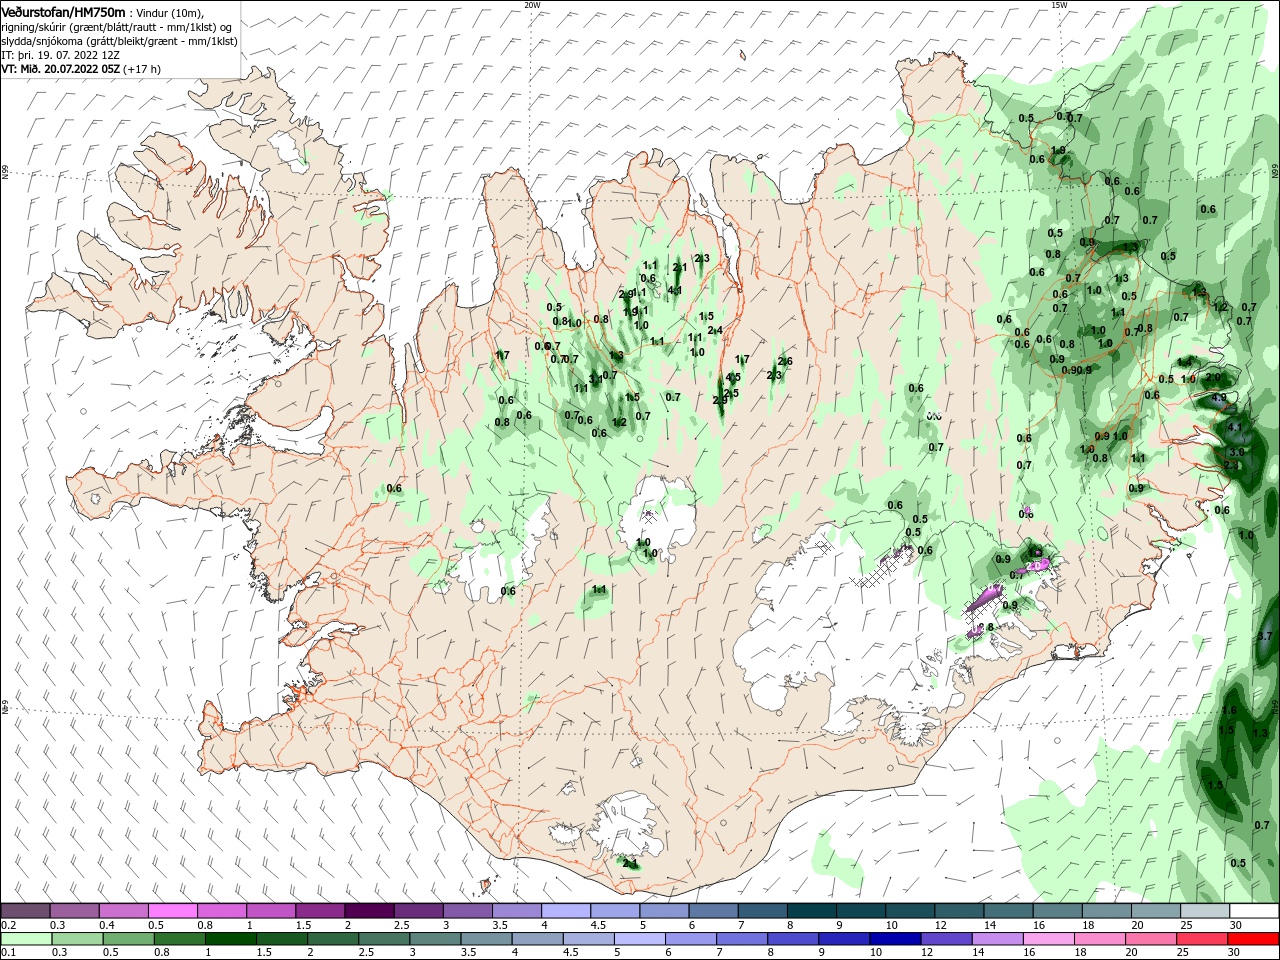Screen dimensions: 1280x960
Task: Click the 2.4 precipitation value on the map
Action: [x=715, y=331]
